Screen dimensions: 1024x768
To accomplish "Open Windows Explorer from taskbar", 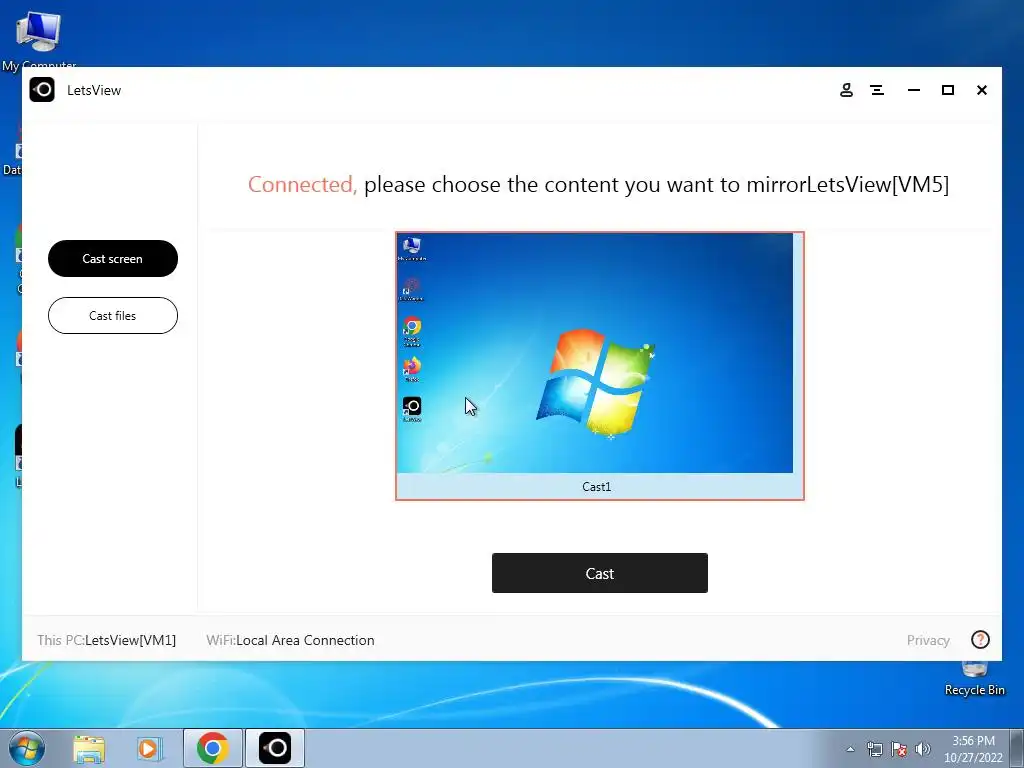I will click(x=89, y=748).
